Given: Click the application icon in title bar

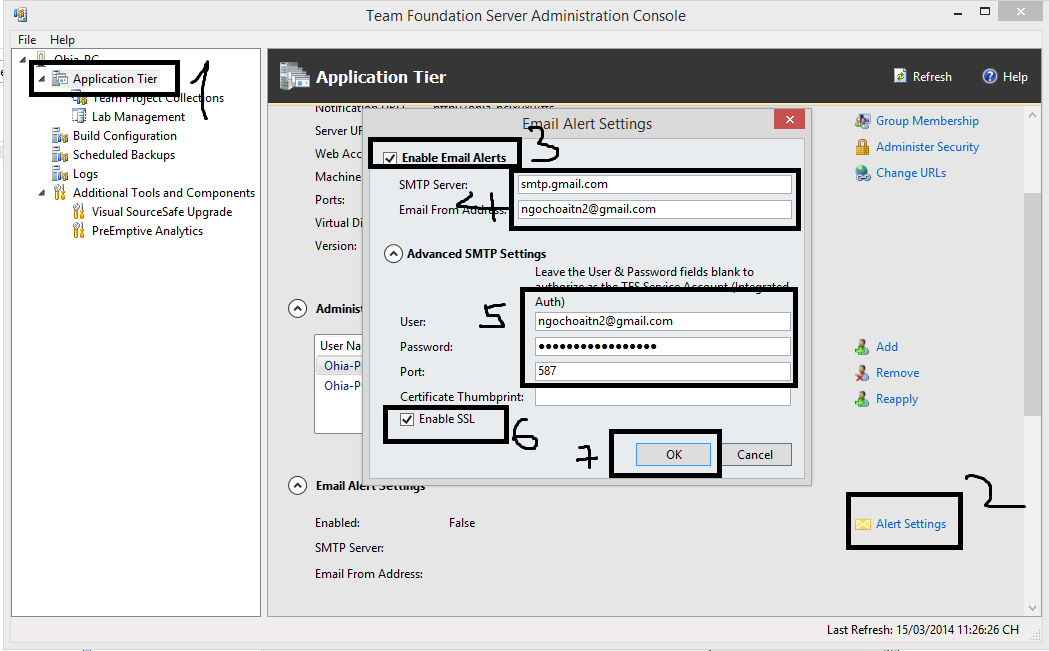Looking at the screenshot, I should pos(20,14).
